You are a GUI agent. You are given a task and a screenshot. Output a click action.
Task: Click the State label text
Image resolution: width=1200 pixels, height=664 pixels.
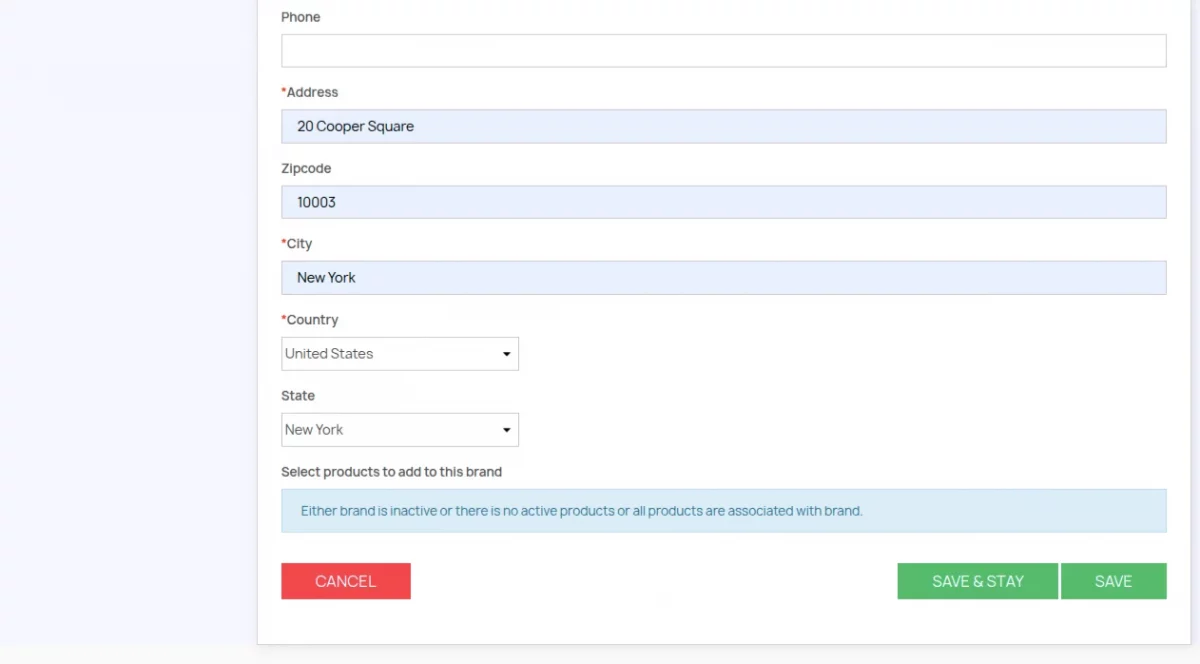tap(298, 396)
